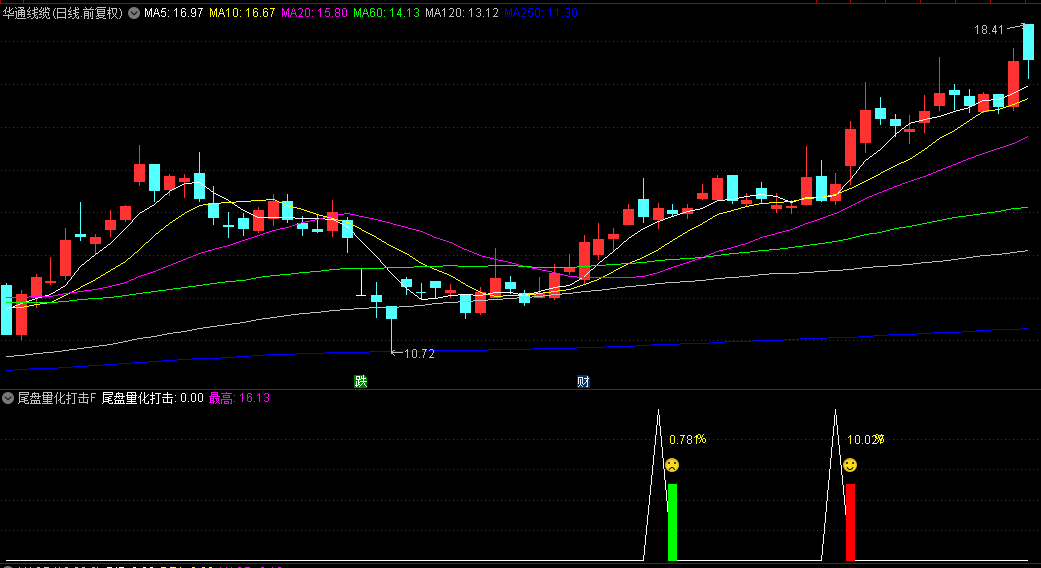
Task: Click the MA5: 16.97 label
Action: tap(173, 13)
